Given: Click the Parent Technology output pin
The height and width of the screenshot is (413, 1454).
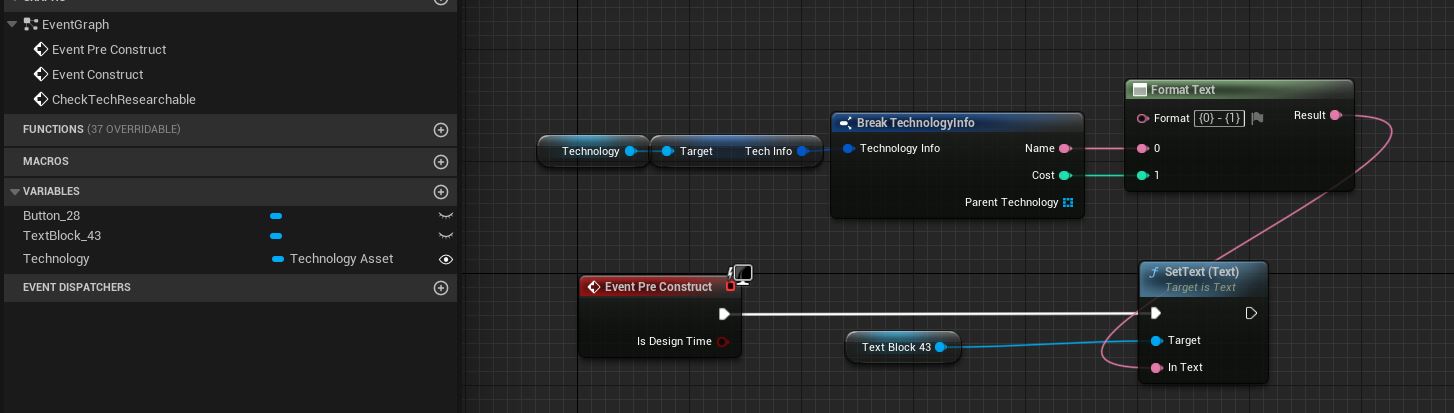Looking at the screenshot, I should click(1068, 203).
